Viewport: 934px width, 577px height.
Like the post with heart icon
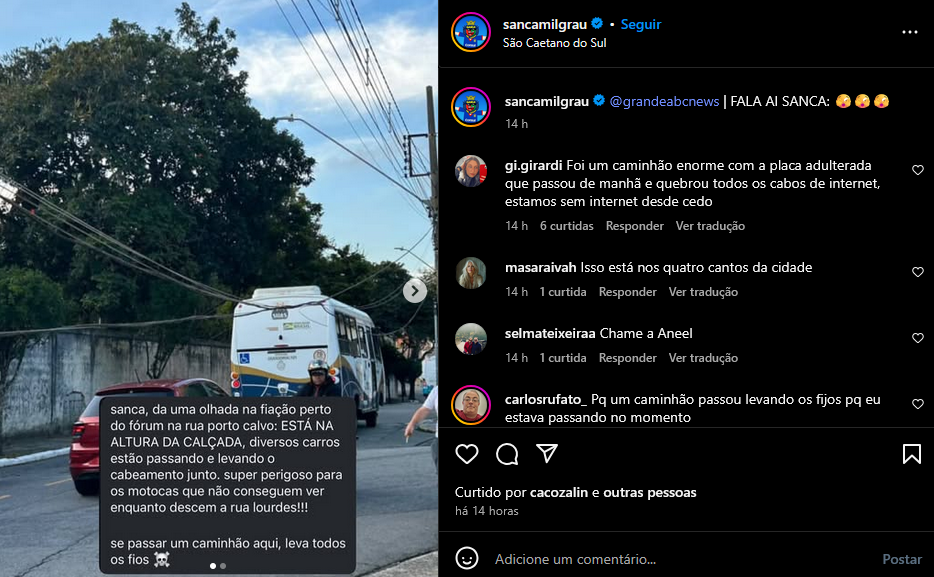[x=466, y=454]
